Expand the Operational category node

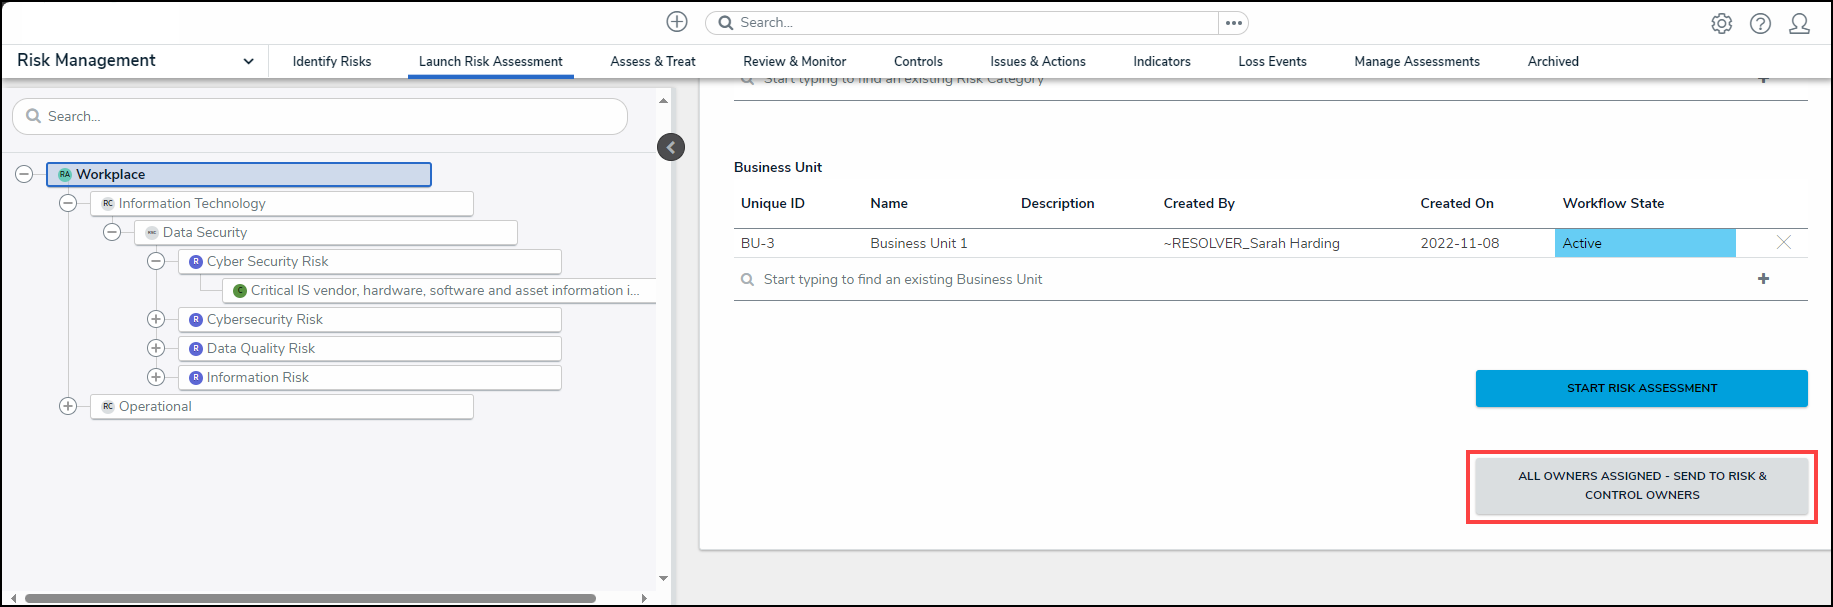68,406
